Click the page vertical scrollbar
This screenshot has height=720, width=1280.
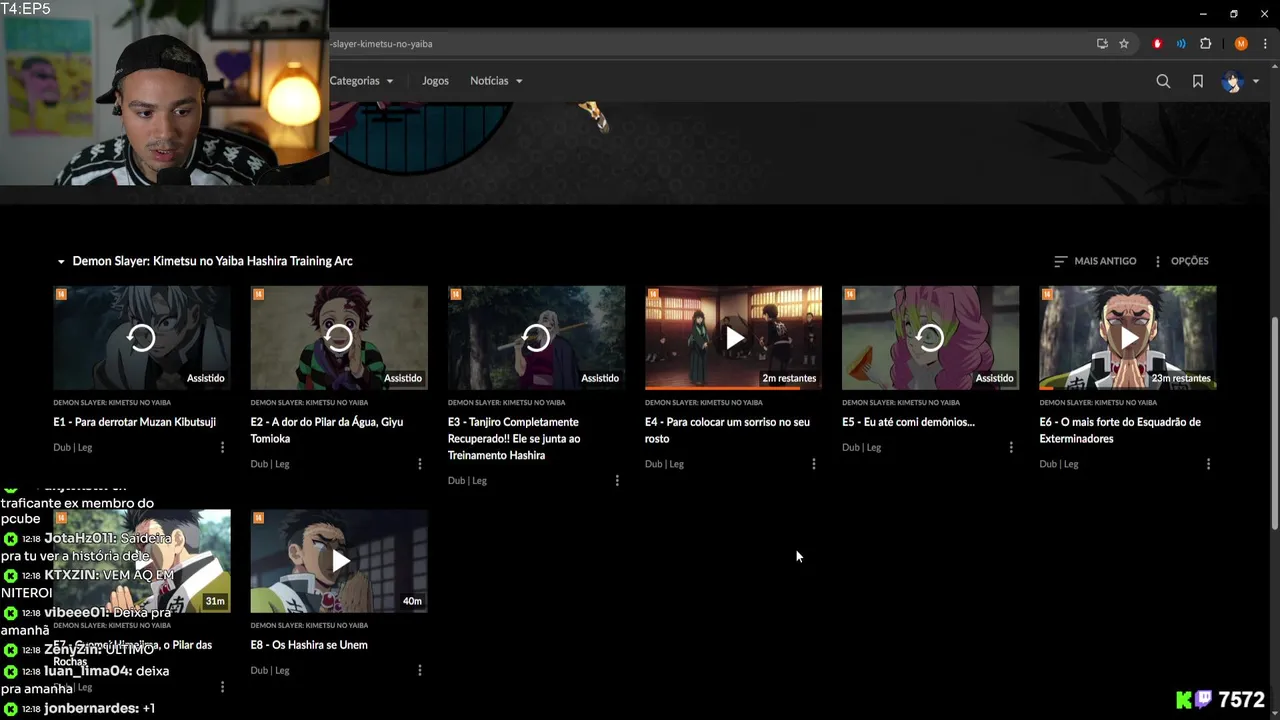(x=1274, y=425)
